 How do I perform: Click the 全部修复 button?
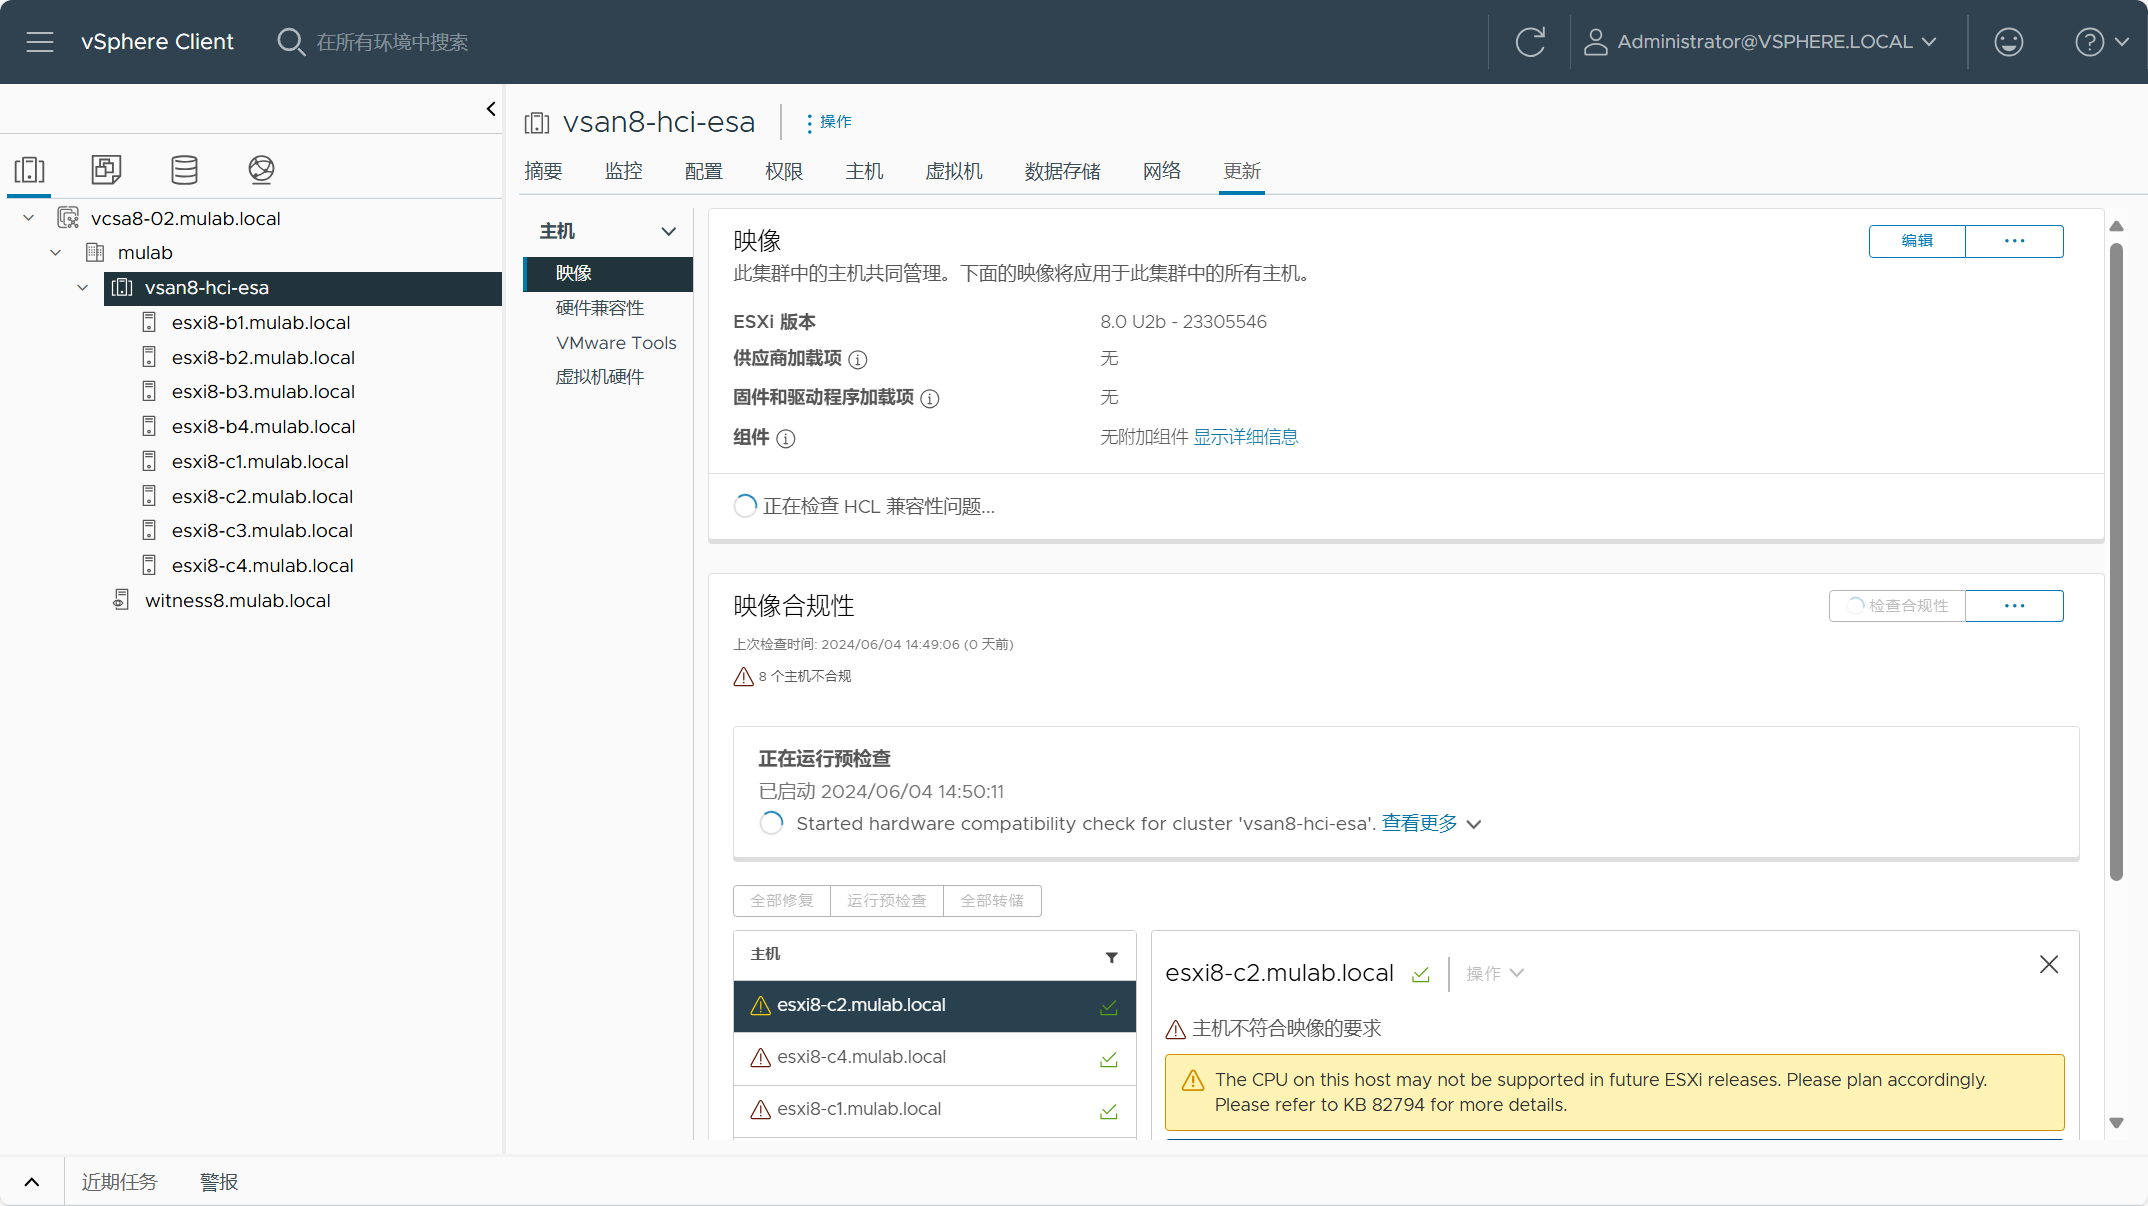click(x=782, y=901)
